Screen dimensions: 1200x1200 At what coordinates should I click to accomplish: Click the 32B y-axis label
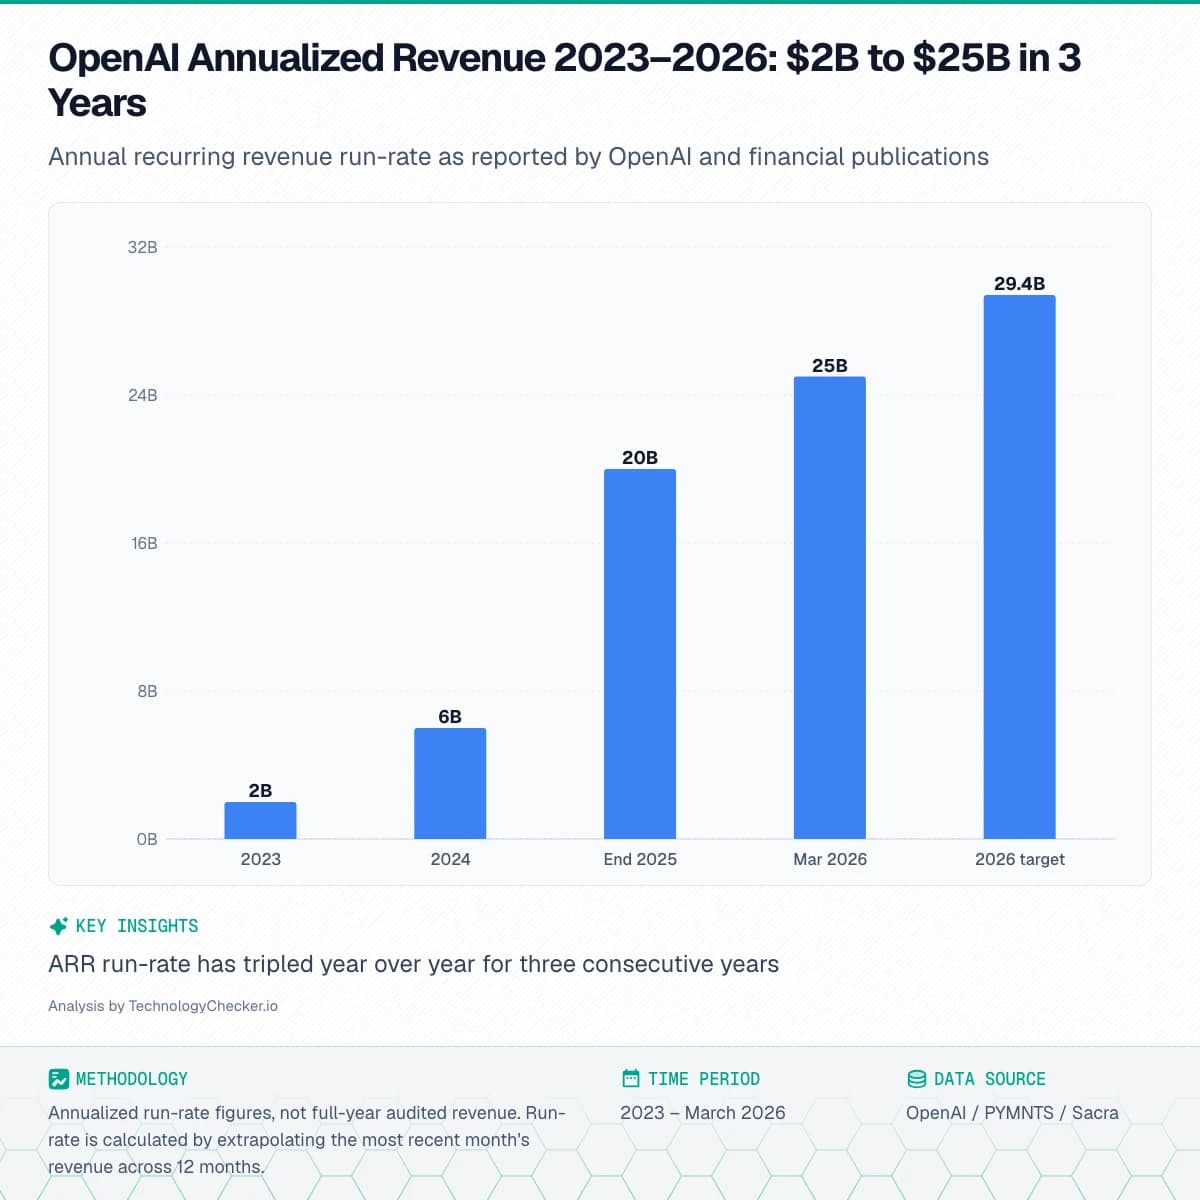click(x=142, y=247)
